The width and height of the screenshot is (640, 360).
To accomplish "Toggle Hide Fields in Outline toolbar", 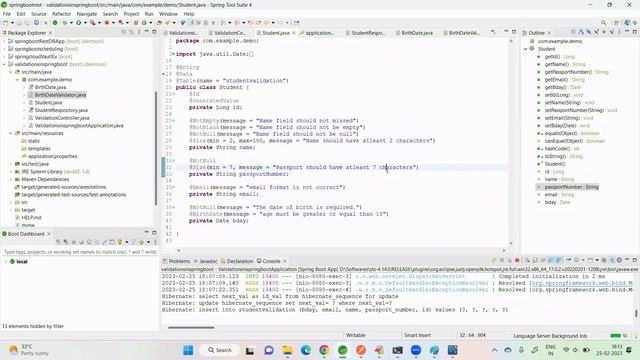I will pyautogui.click(x=589, y=32).
